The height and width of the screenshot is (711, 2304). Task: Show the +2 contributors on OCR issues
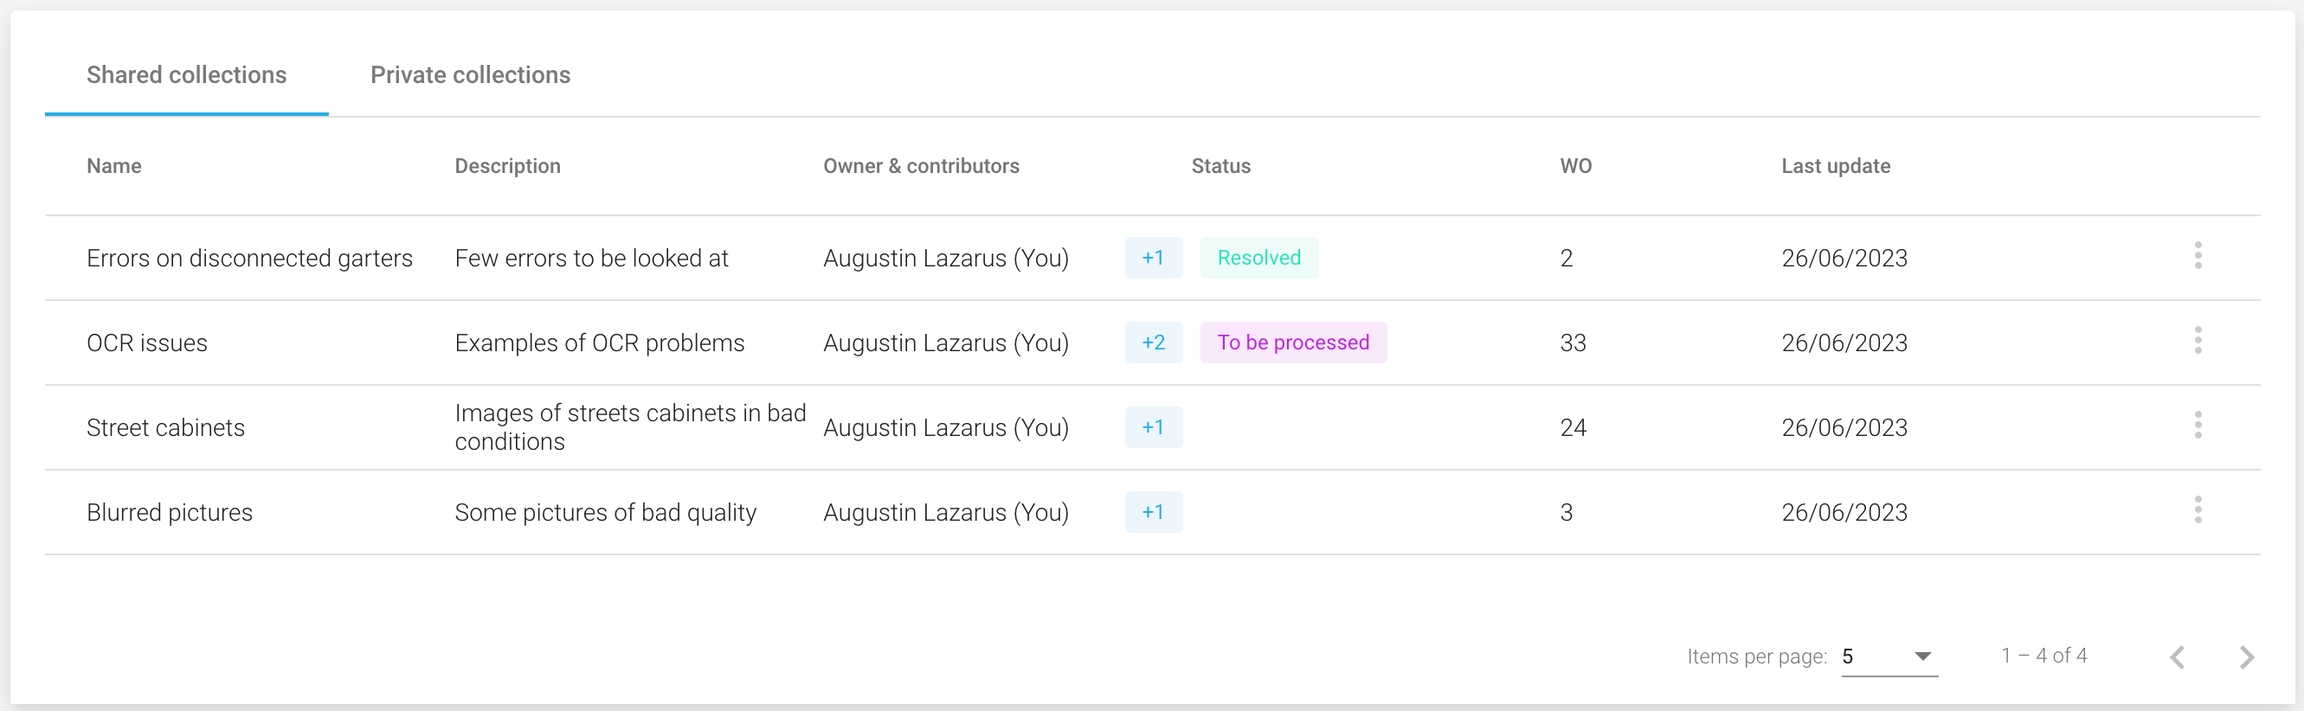[1153, 342]
